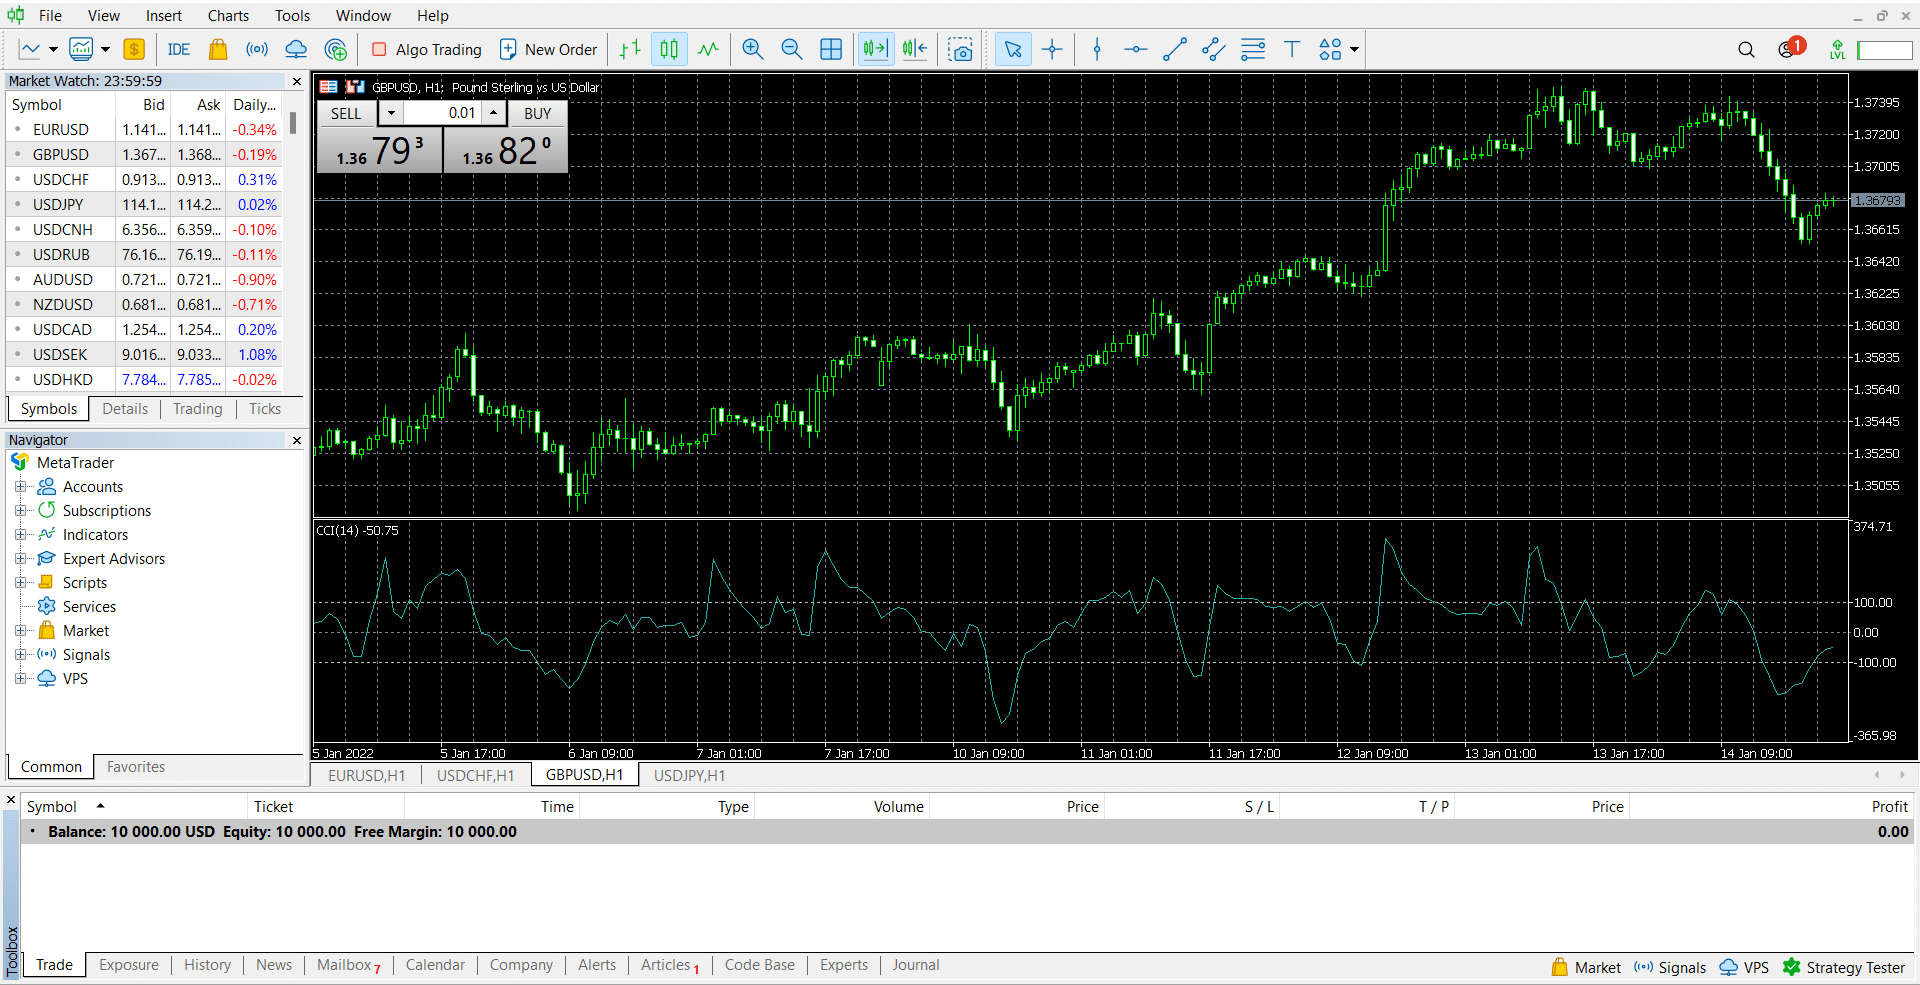Open the MetaEditor IDE
The image size is (1920, 985).
click(178, 48)
